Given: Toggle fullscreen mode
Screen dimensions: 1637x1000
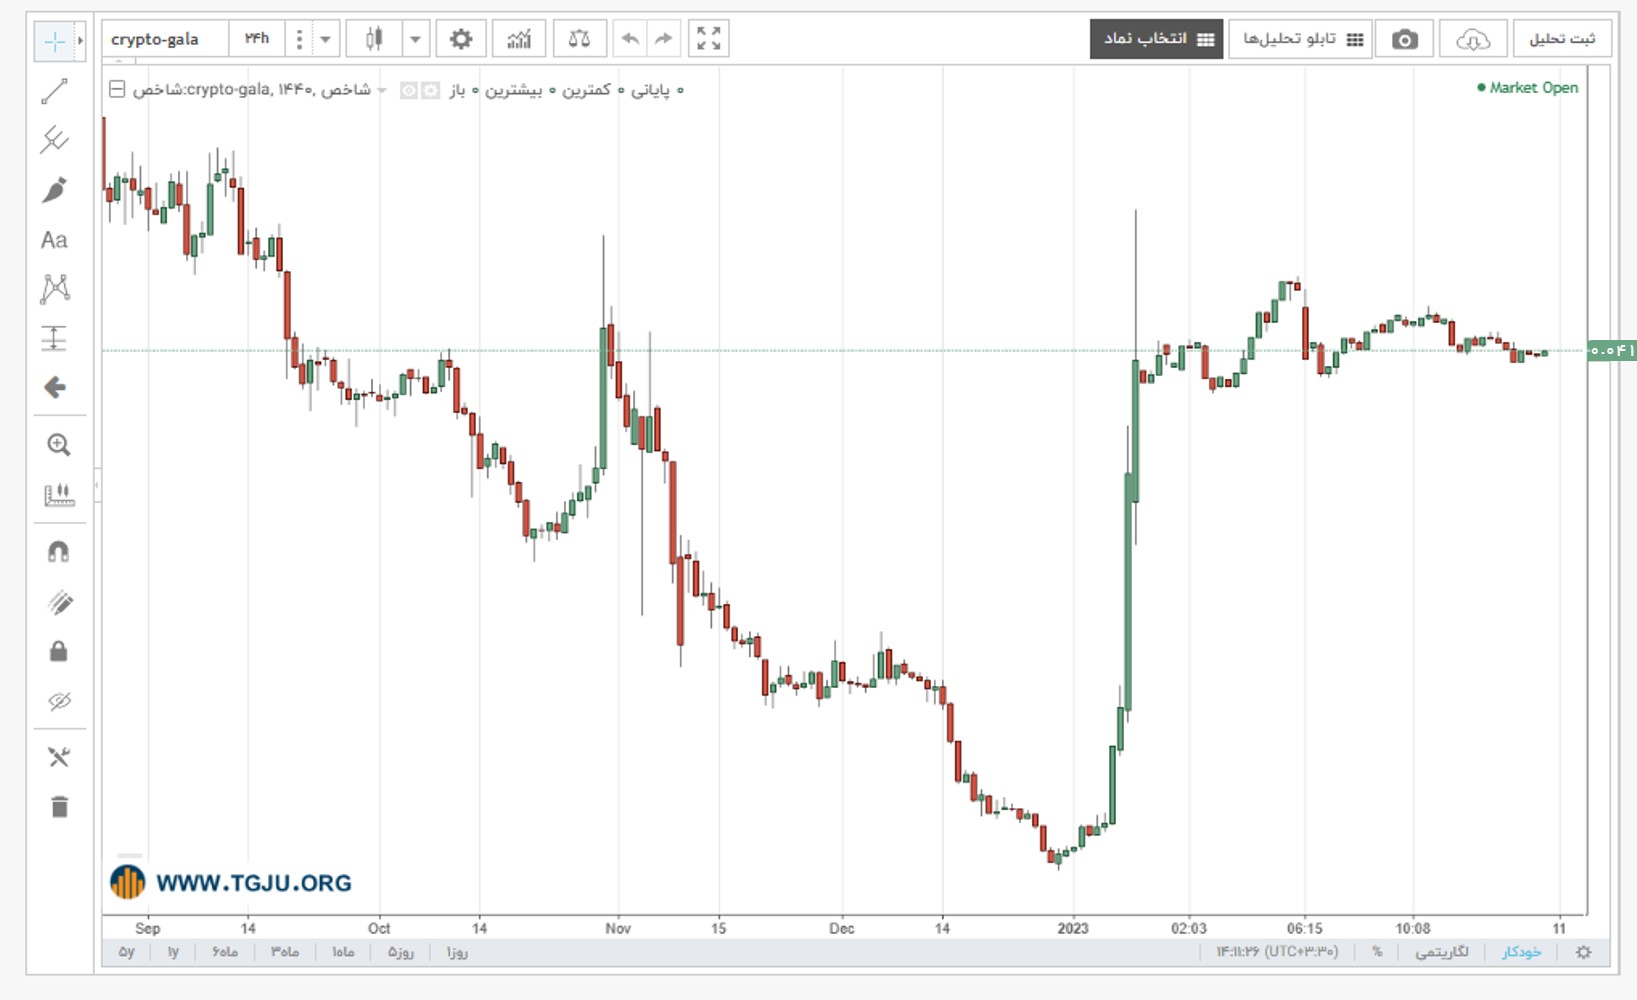Looking at the screenshot, I should (x=709, y=39).
